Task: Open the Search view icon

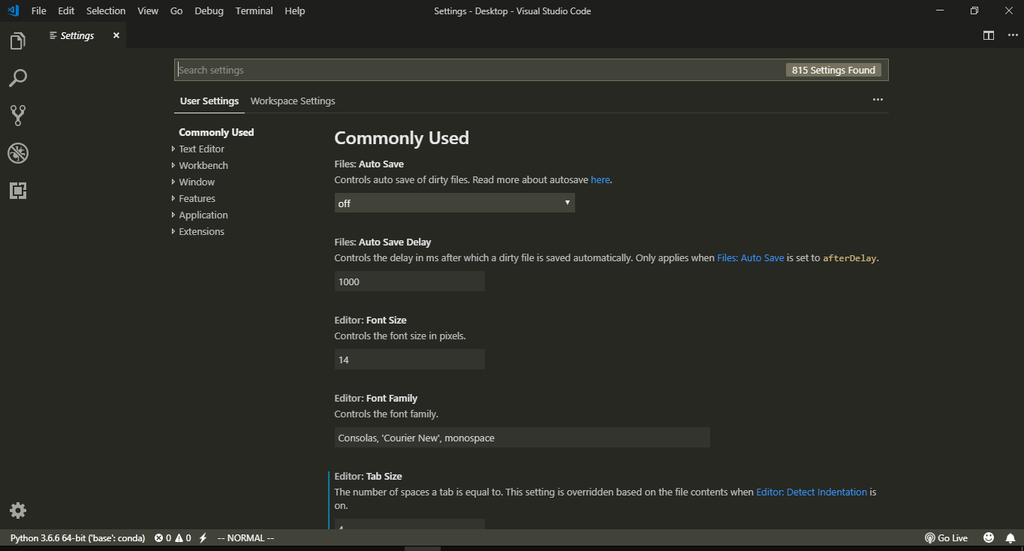Action: pyautogui.click(x=17, y=78)
